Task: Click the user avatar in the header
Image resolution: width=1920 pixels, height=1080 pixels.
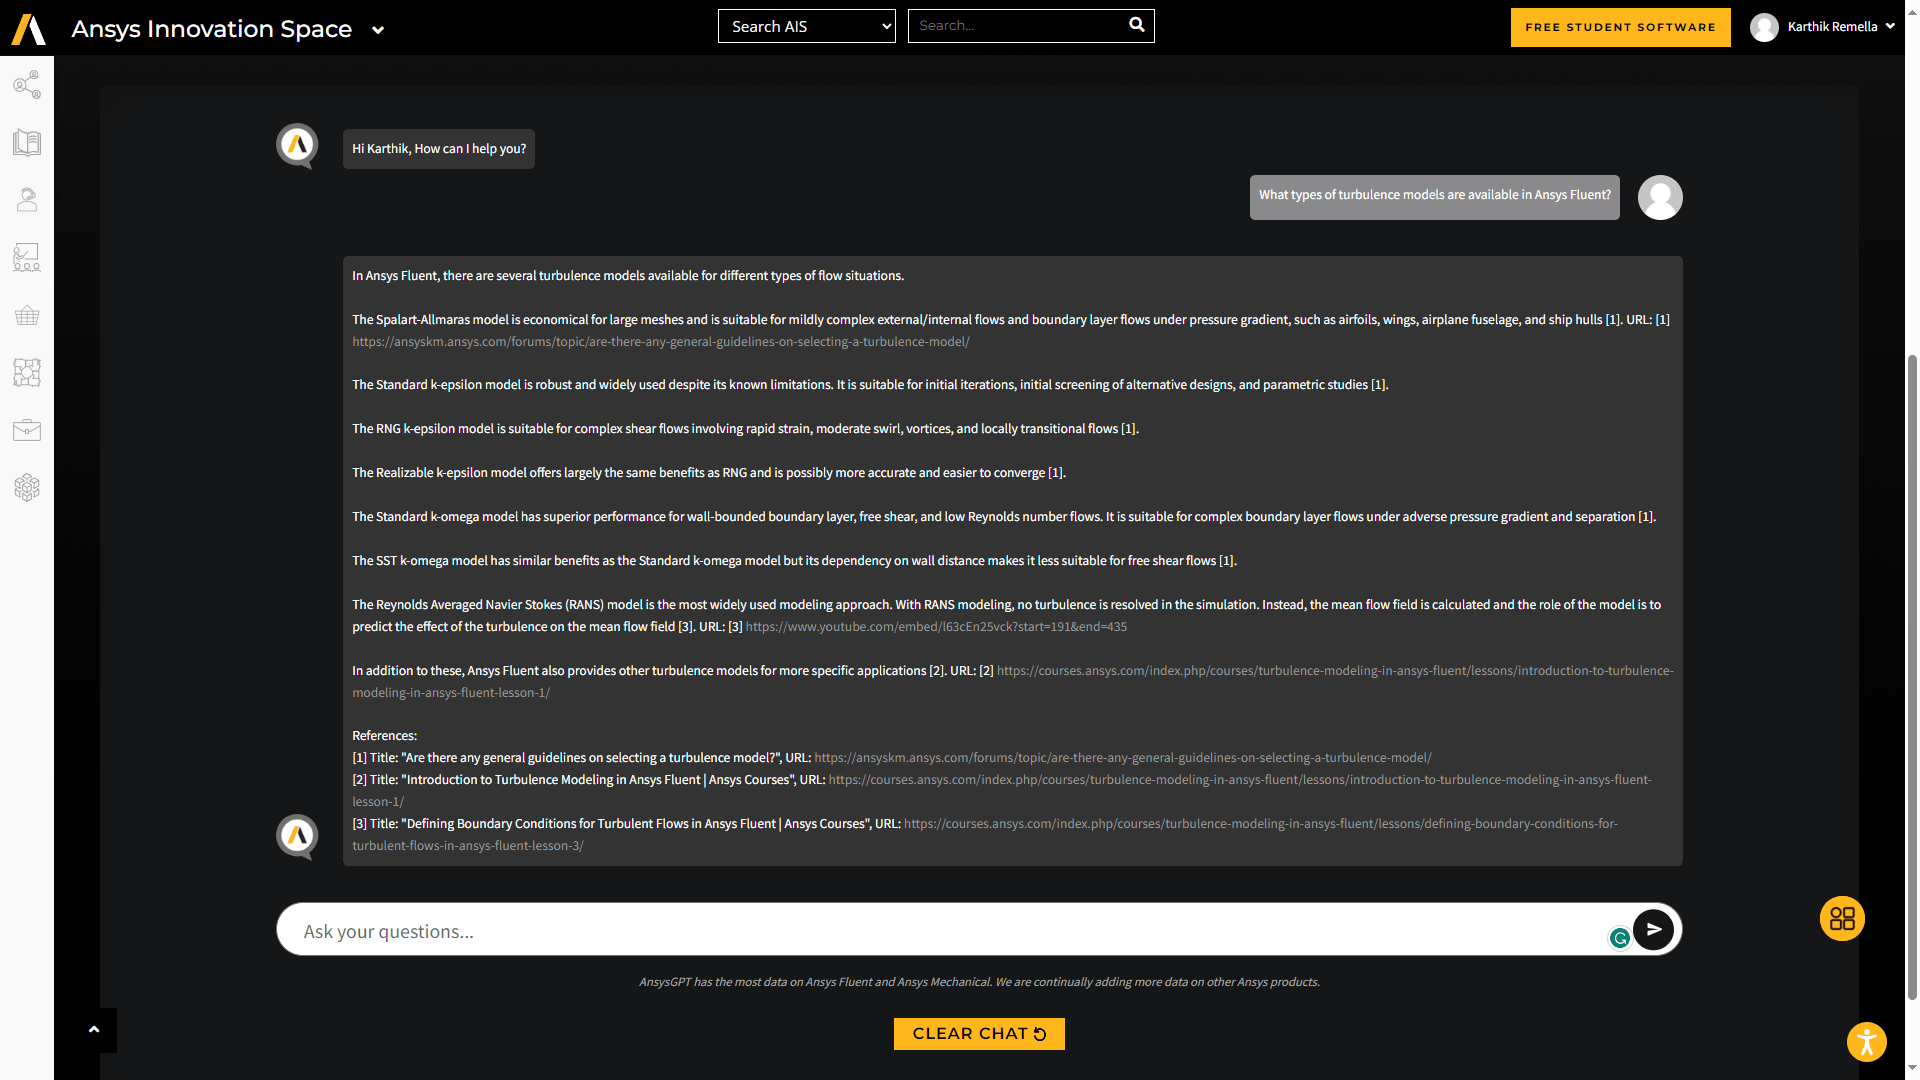Action: point(1764,27)
